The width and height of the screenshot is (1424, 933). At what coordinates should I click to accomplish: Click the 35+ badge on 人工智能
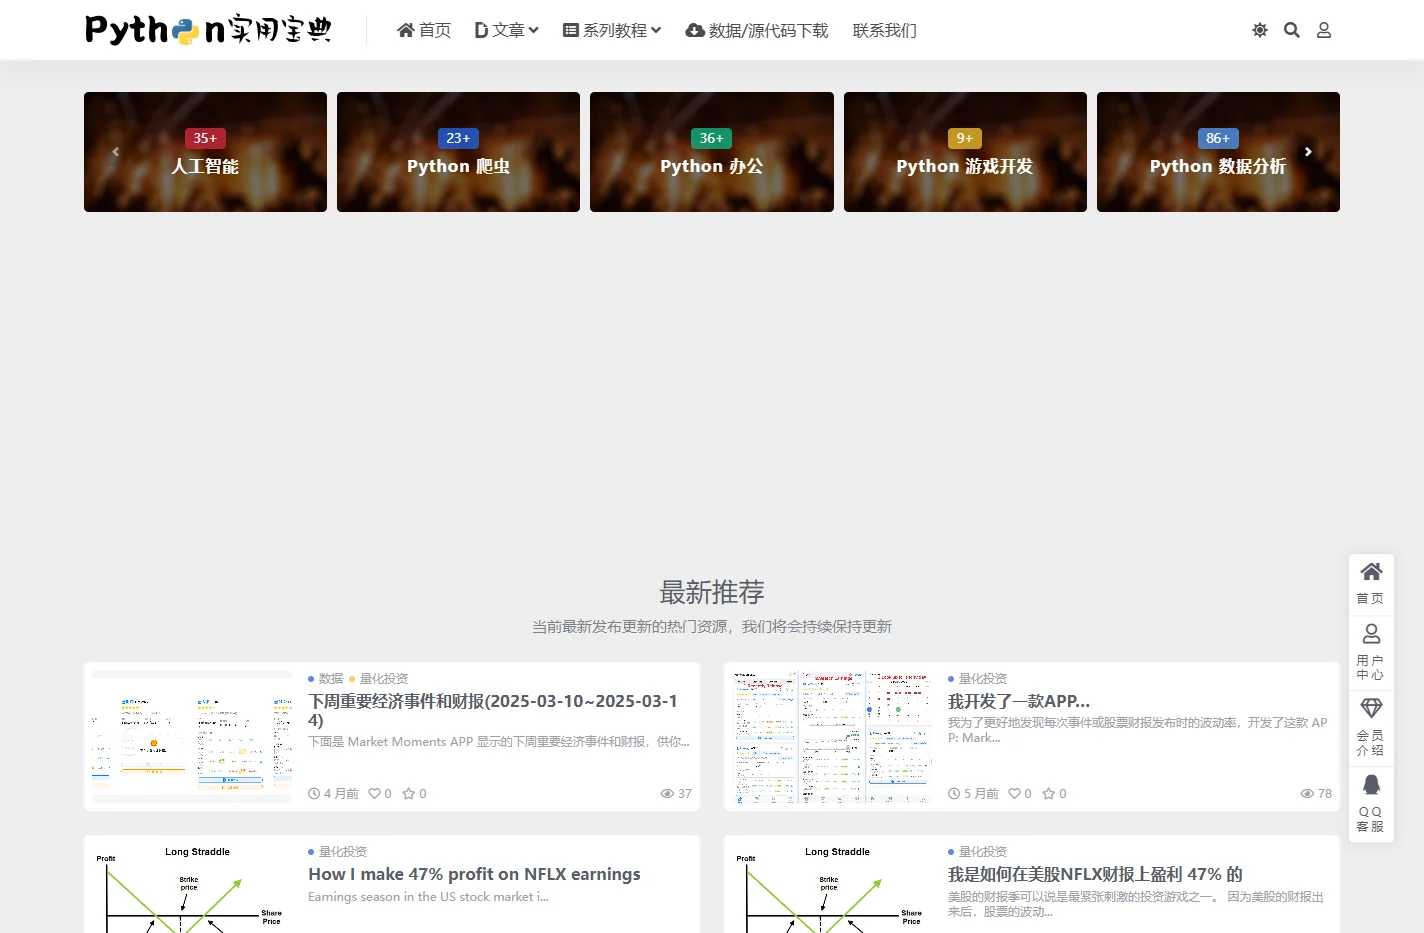(205, 138)
